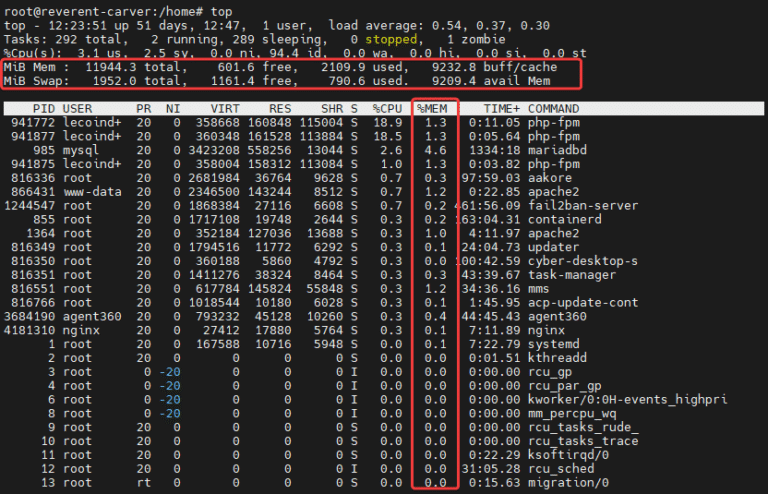Click the RES column header
The height and width of the screenshot is (494, 768).
coord(280,109)
